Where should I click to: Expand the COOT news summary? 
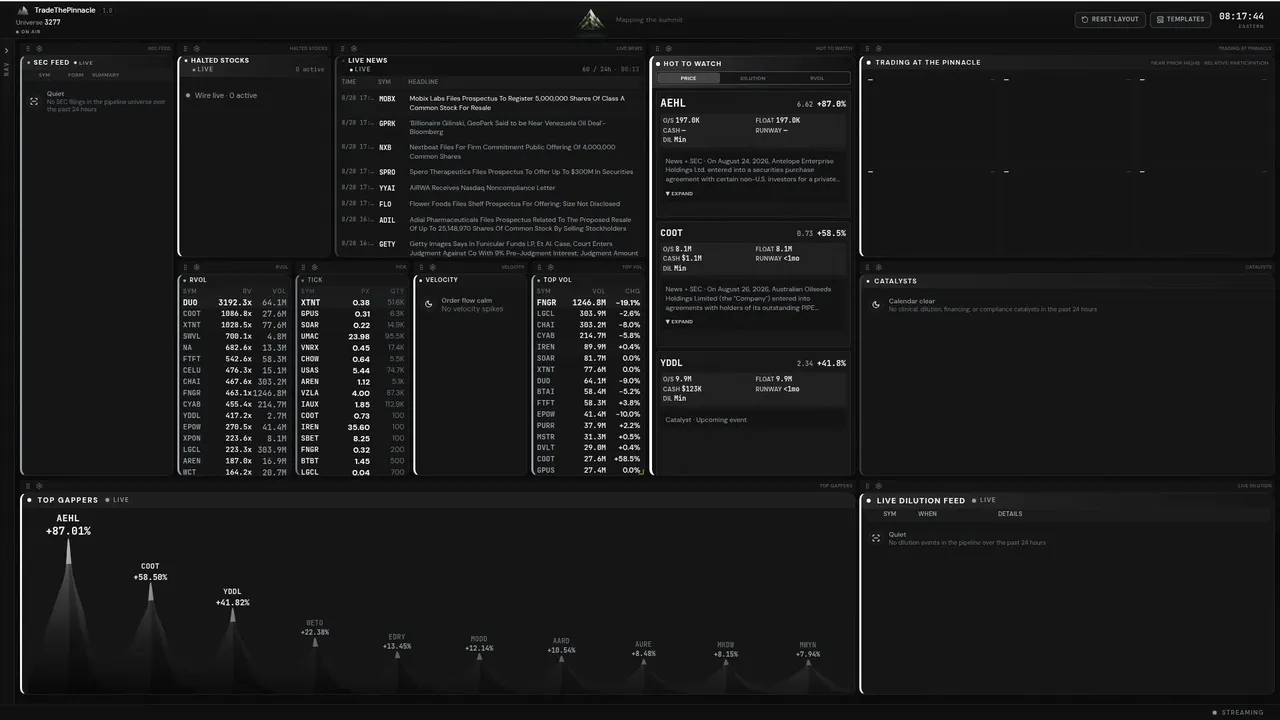679,322
